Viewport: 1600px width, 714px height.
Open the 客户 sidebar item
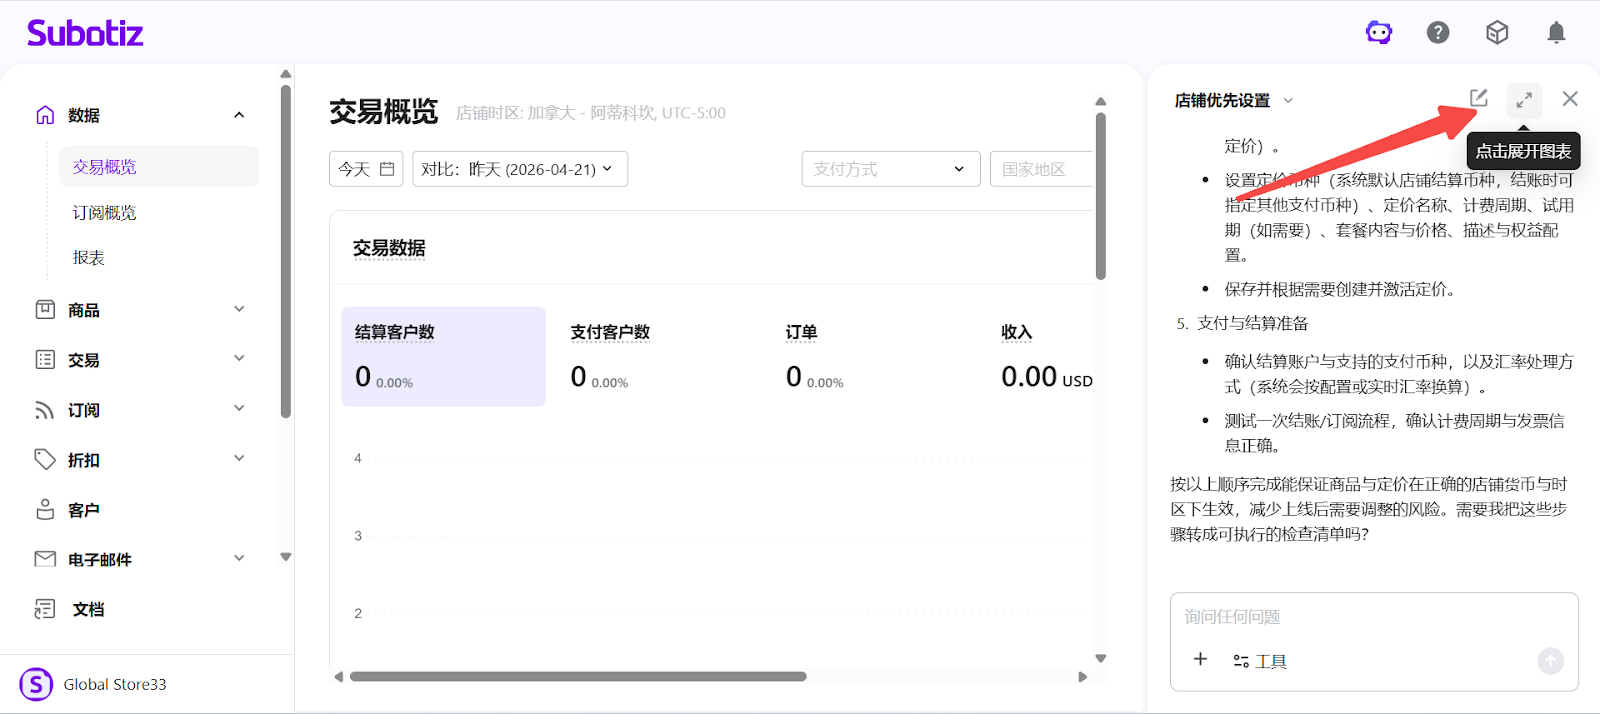click(x=84, y=510)
